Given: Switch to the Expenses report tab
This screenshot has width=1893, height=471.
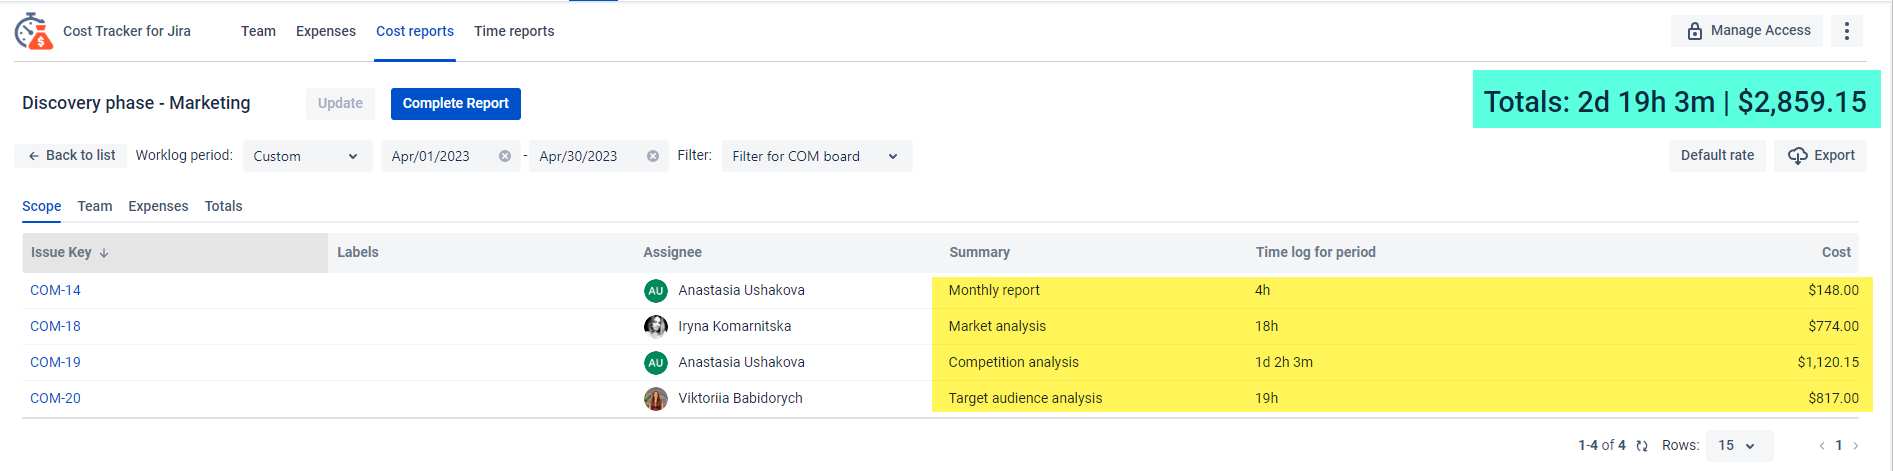Looking at the screenshot, I should coord(158,206).
